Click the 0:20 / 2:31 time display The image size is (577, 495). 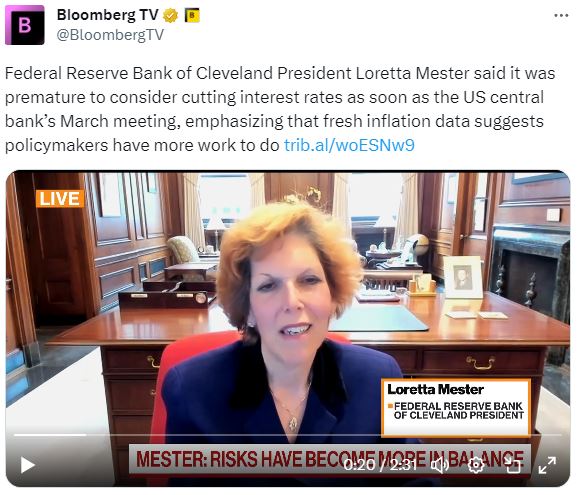380,465
